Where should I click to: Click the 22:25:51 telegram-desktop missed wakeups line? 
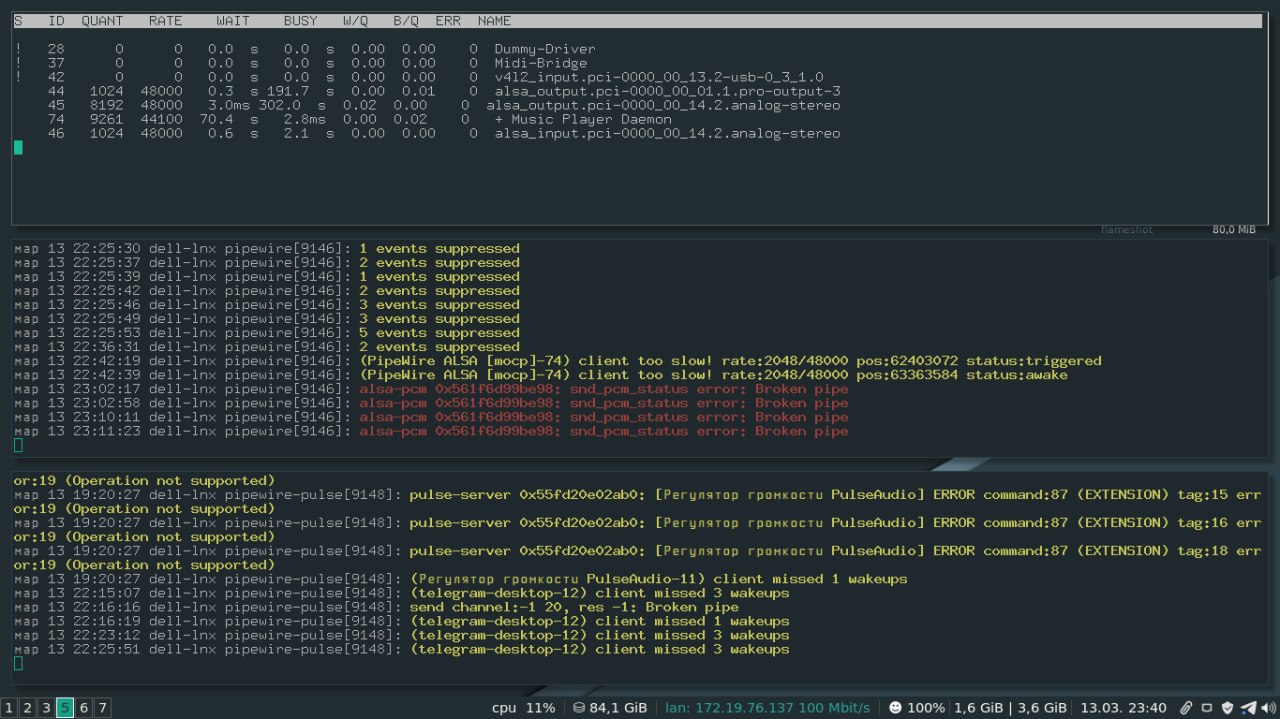coord(402,649)
